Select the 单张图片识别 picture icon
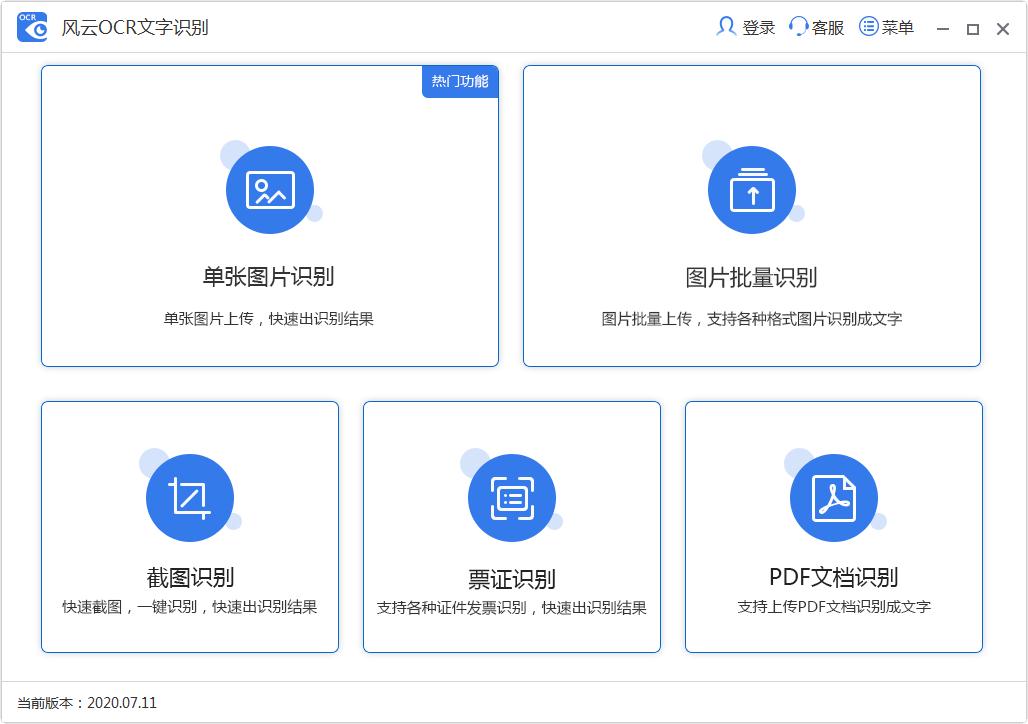Screen dimensions: 1028x724 point(270,189)
